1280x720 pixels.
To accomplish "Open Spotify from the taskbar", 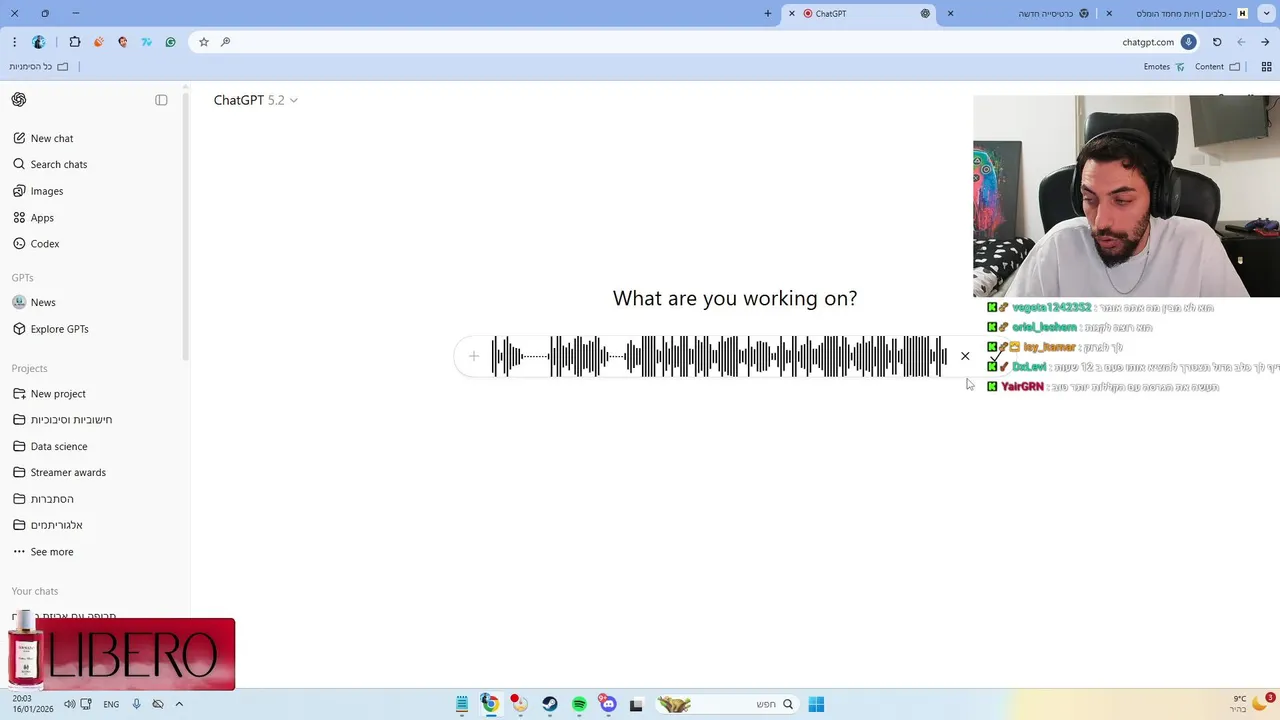I will 579,704.
